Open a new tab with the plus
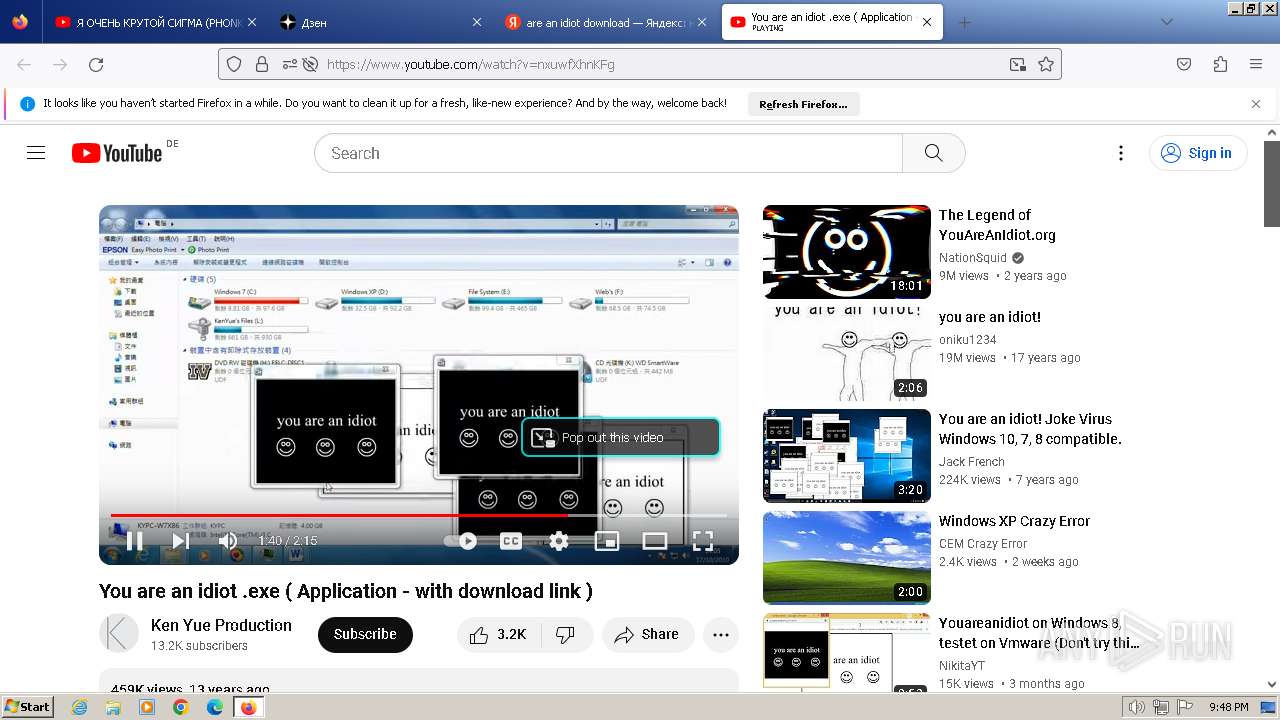 pos(964,22)
